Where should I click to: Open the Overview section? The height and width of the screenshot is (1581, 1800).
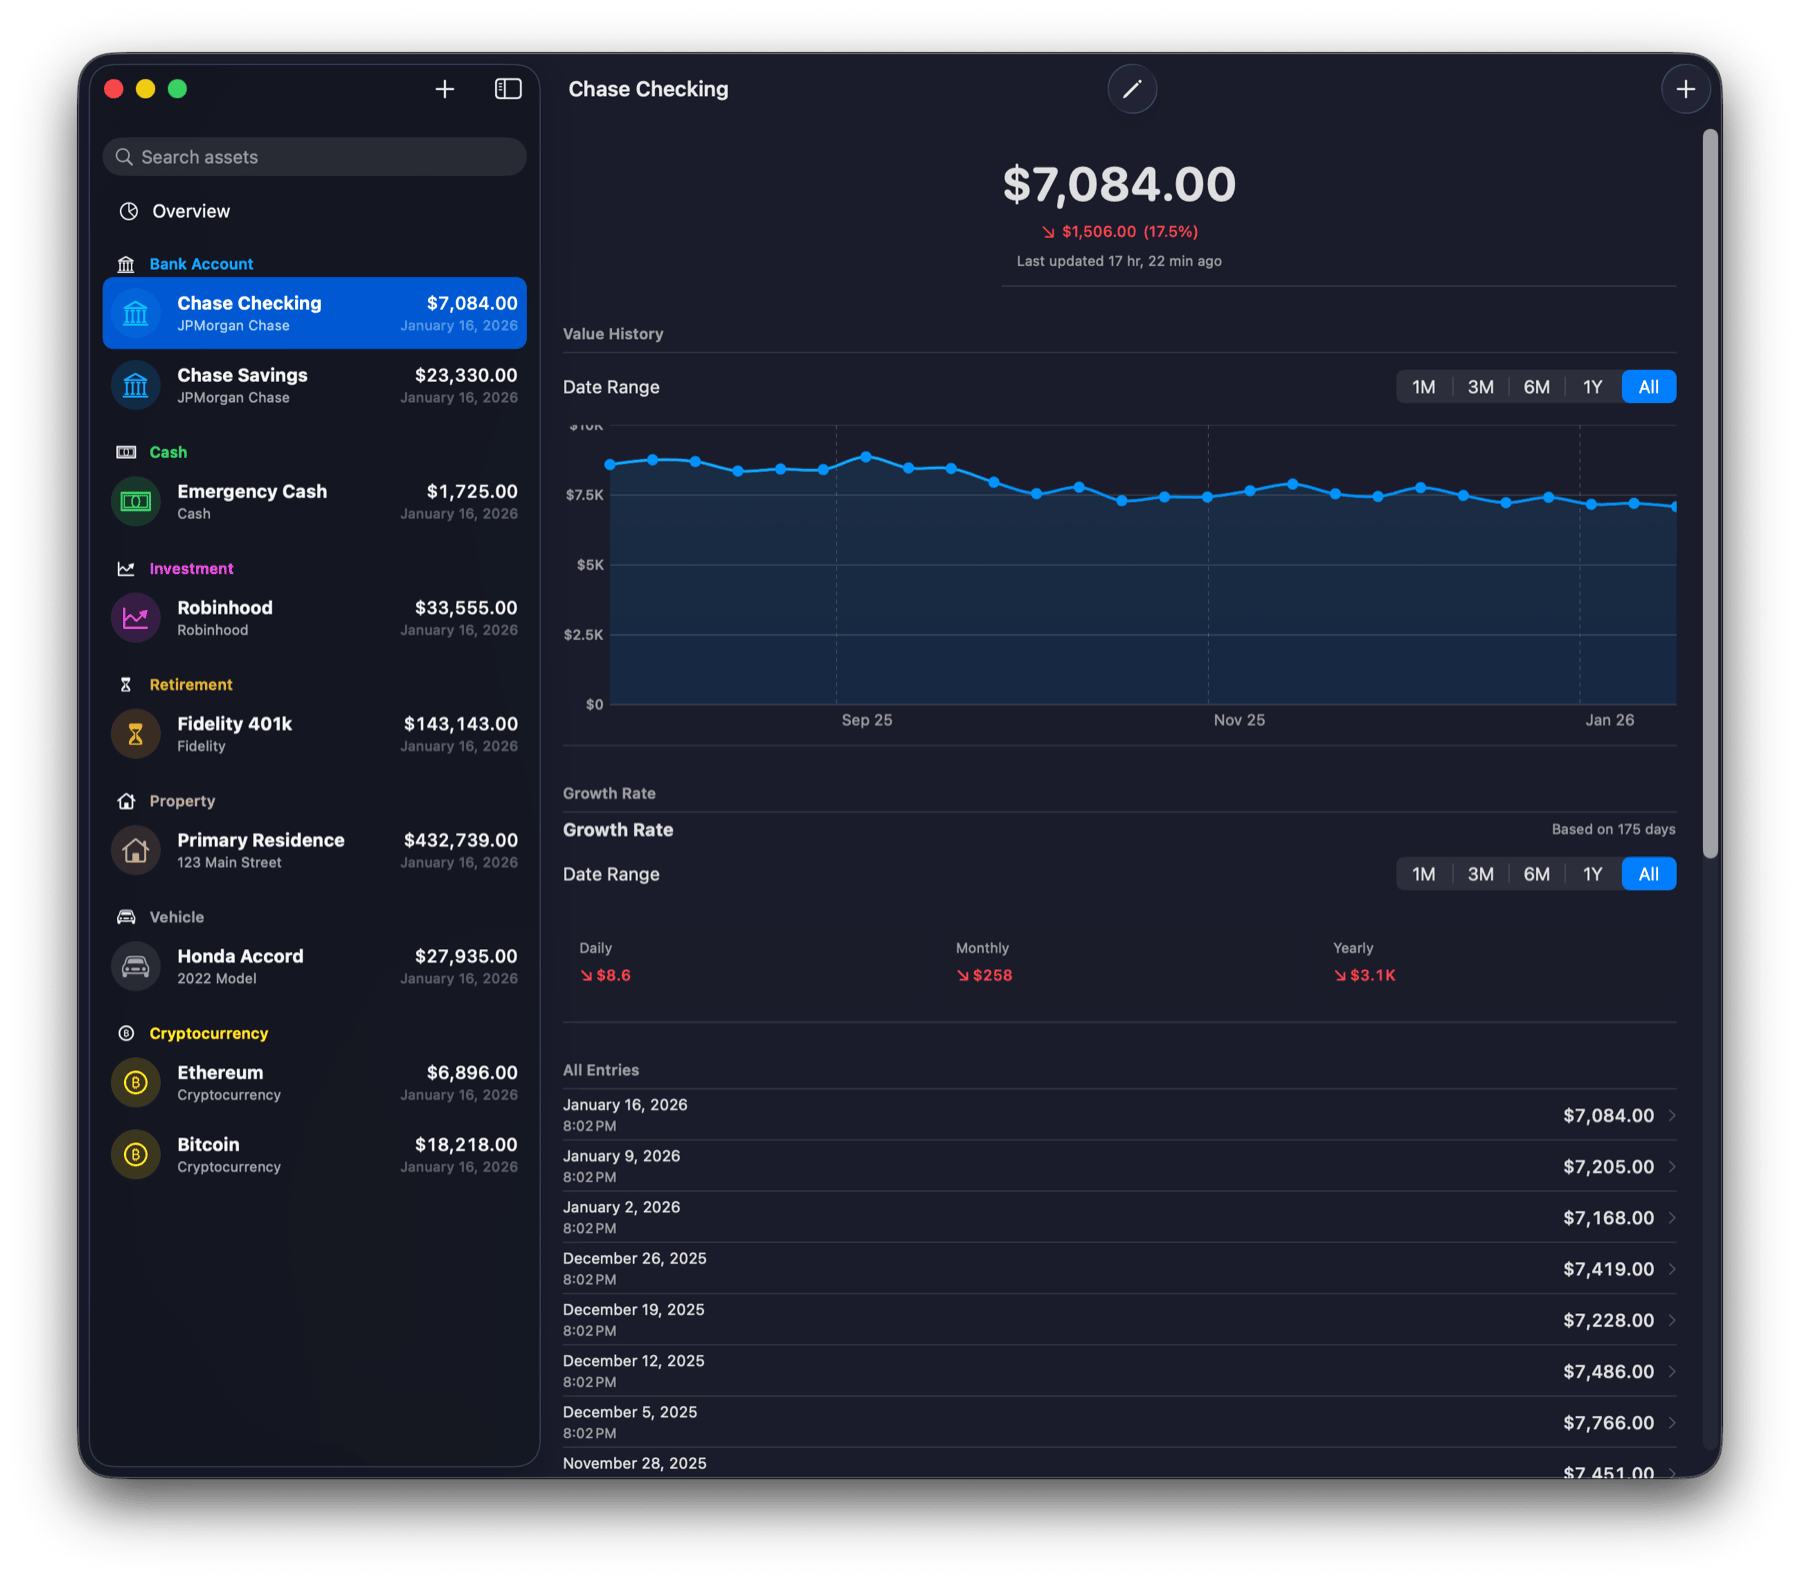(190, 211)
